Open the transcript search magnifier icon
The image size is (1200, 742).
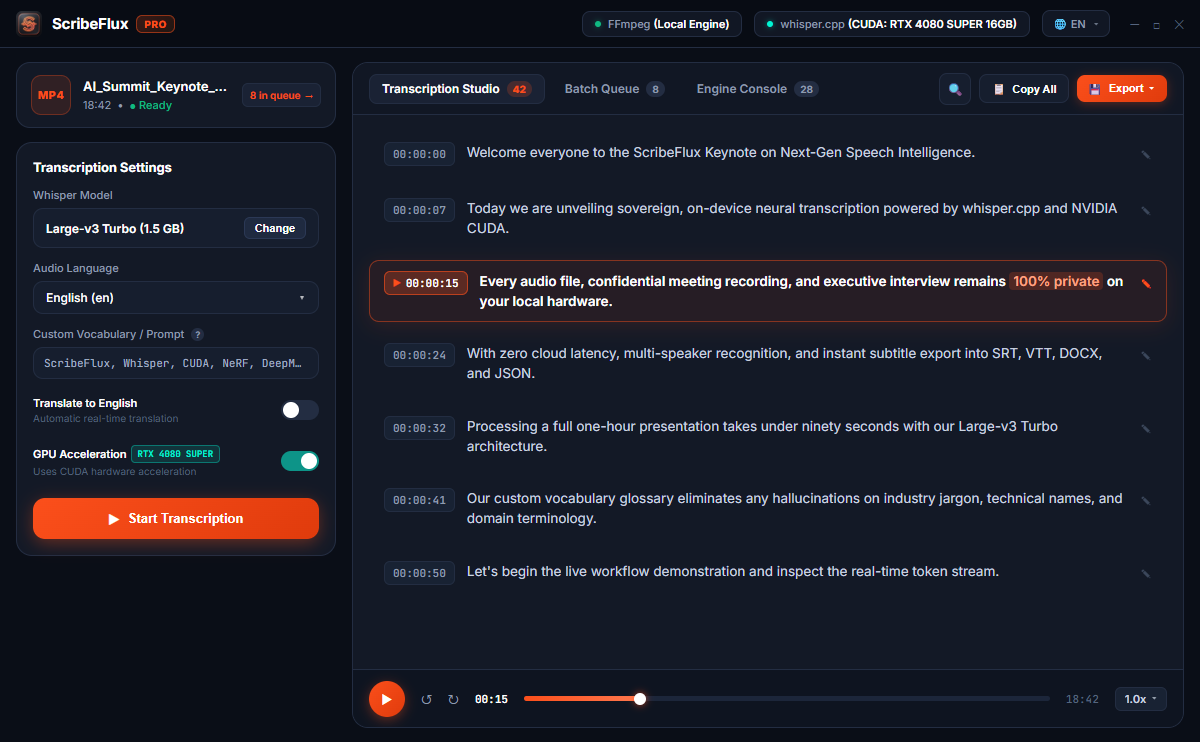(x=955, y=89)
